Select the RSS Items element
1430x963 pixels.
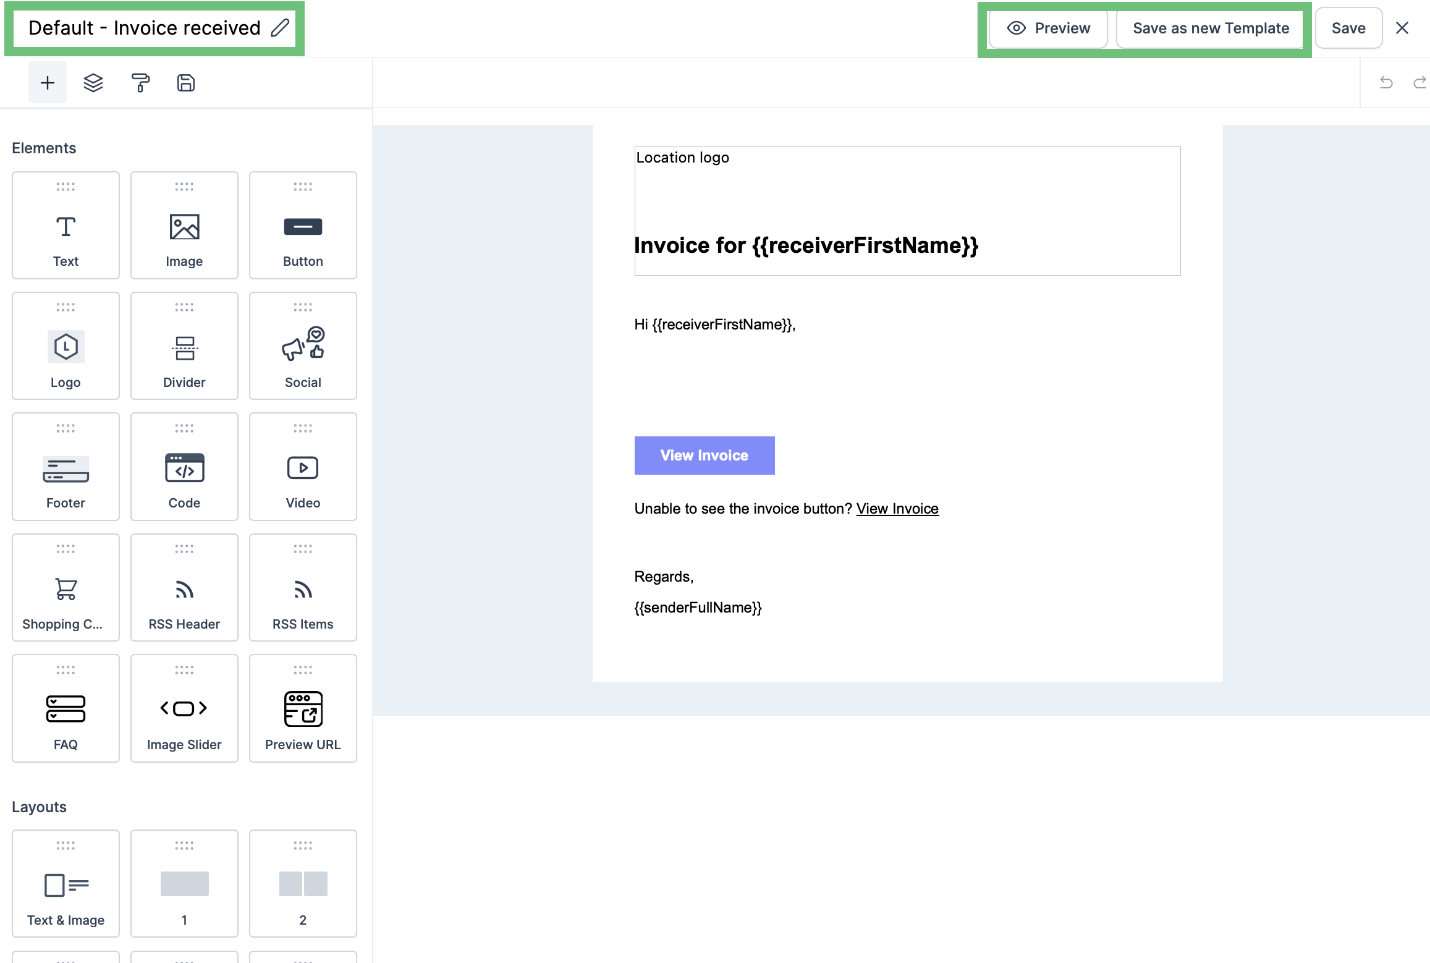tap(303, 588)
